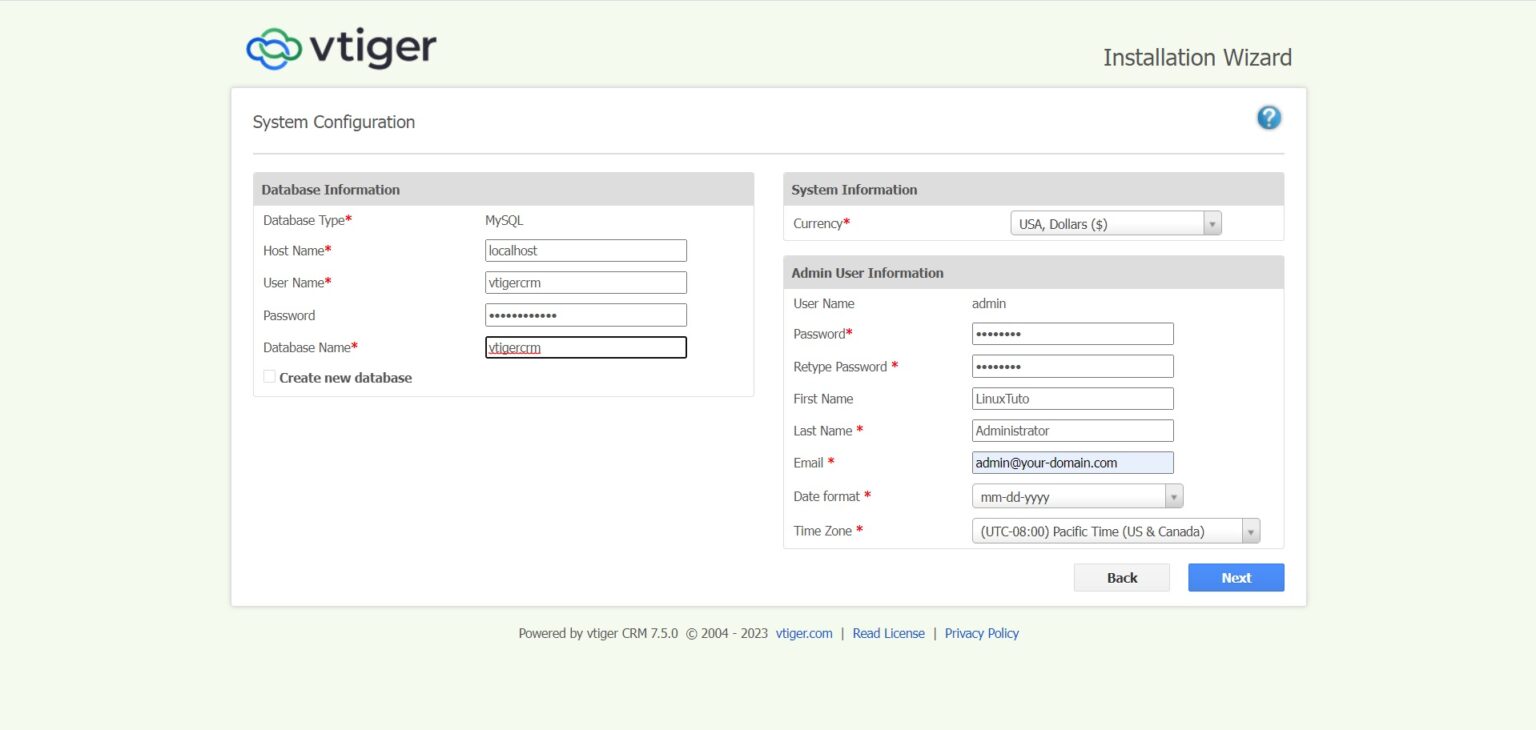Open the Read License link
The height and width of the screenshot is (730, 1536).
(889, 633)
